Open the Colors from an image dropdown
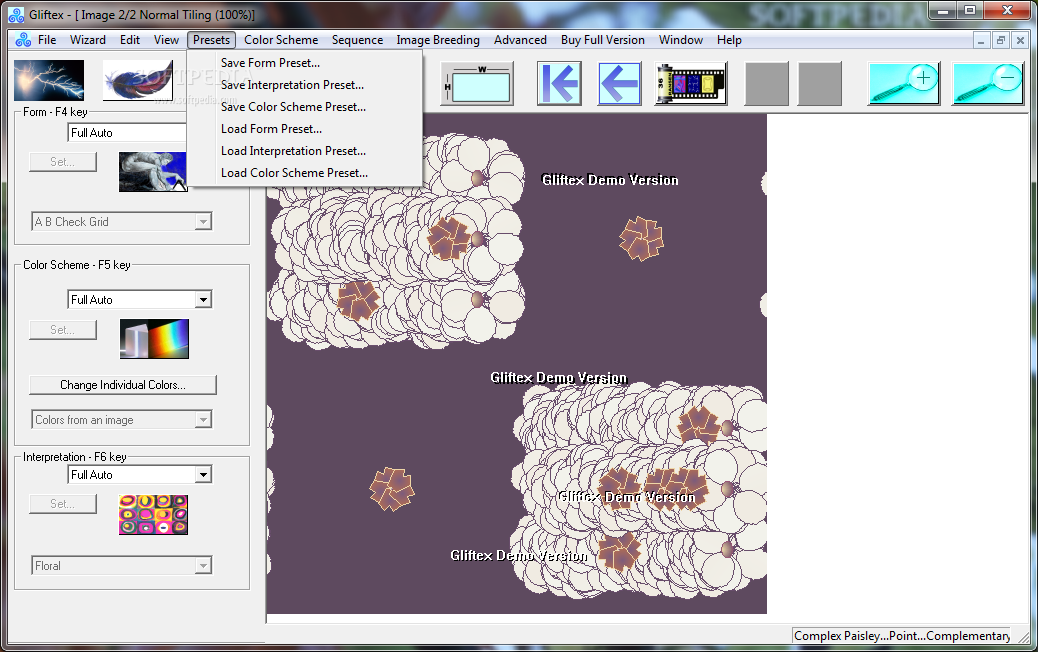The height and width of the screenshot is (652, 1038). coord(122,420)
